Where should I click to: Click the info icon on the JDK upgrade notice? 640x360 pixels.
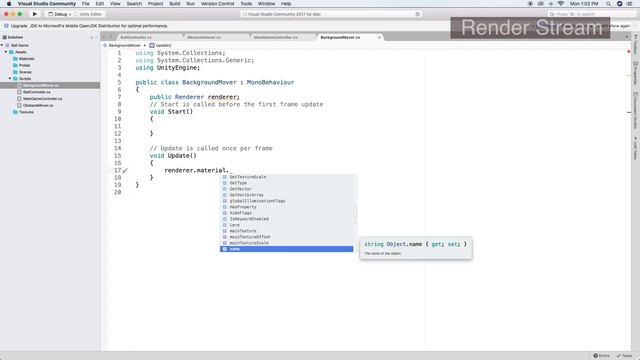[6, 26]
